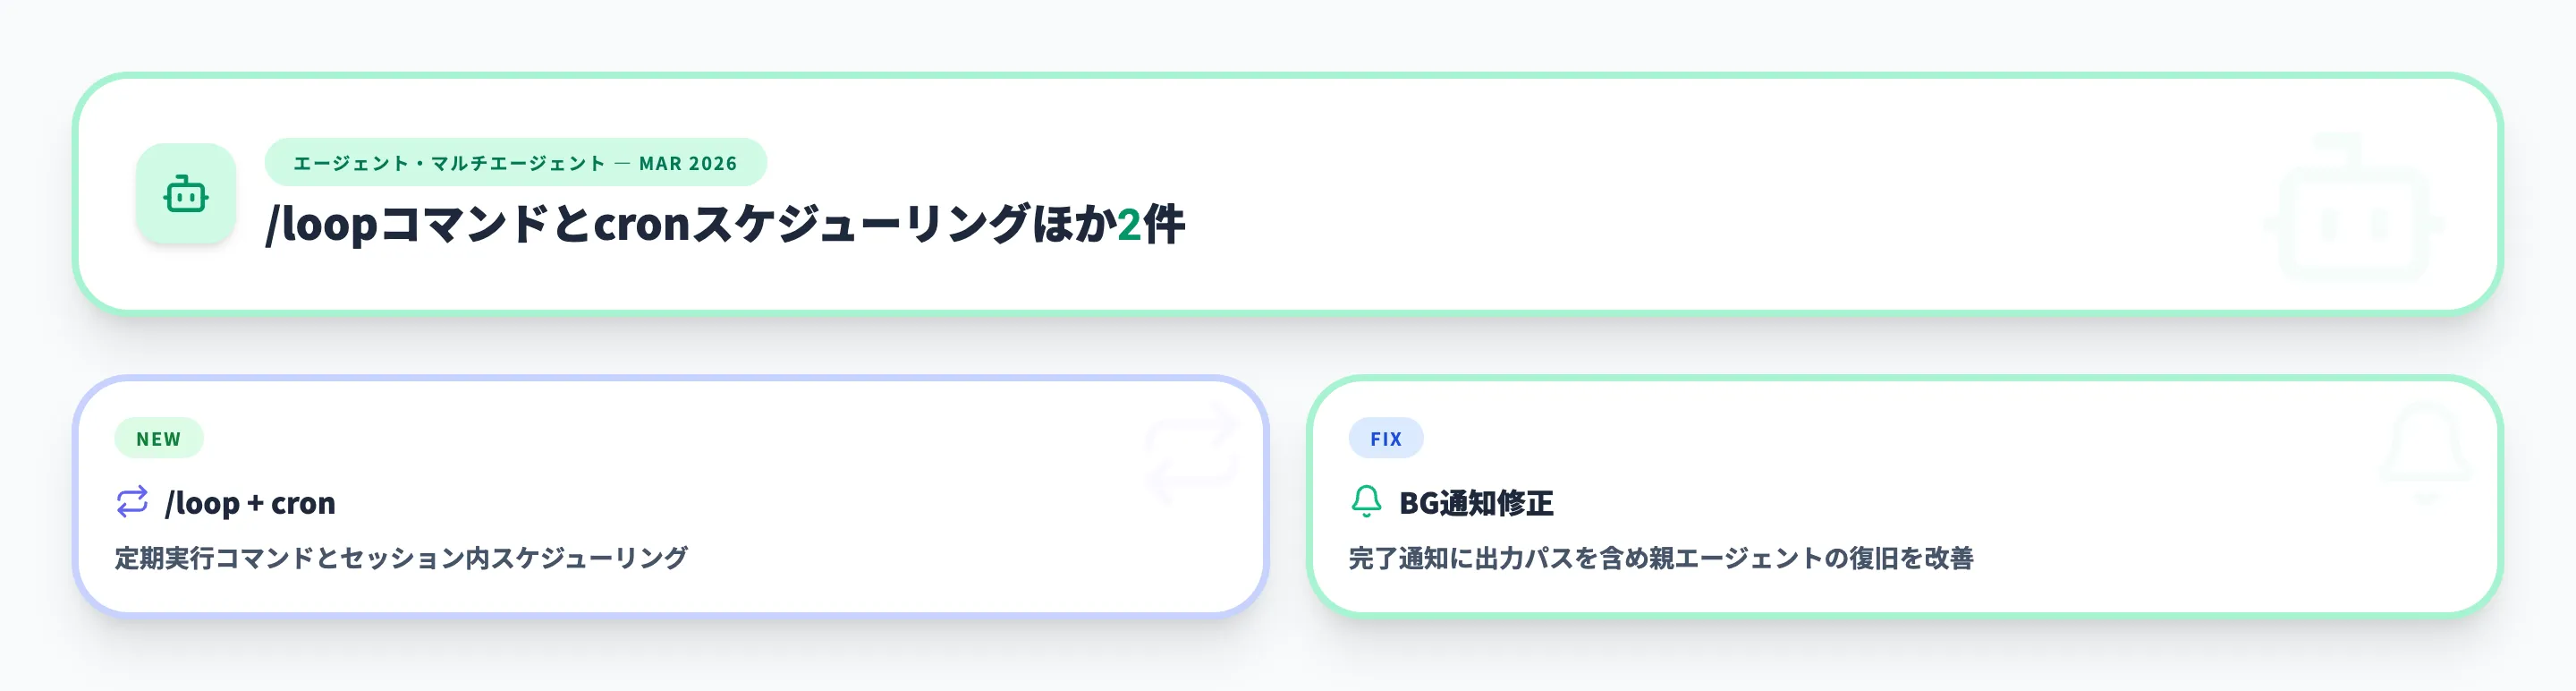
Task: Click the 定期実行コマンド description text
Action: (401, 558)
